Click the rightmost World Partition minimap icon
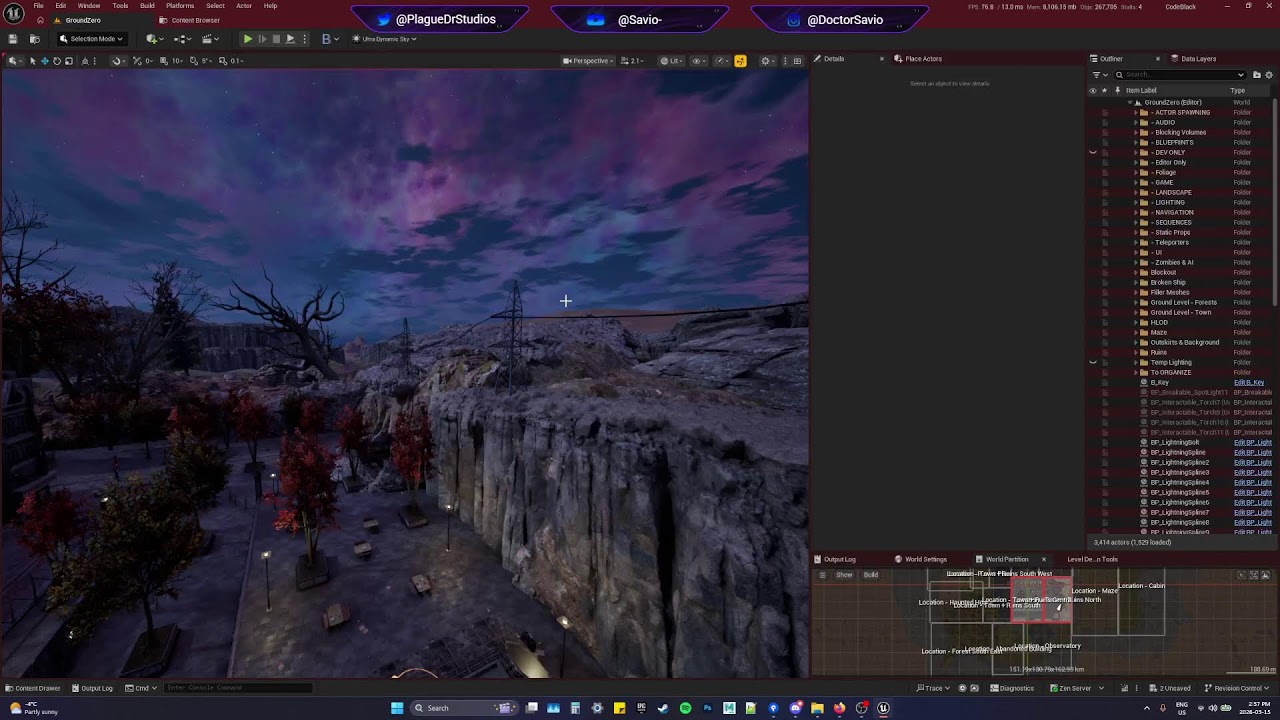 (x=1265, y=575)
